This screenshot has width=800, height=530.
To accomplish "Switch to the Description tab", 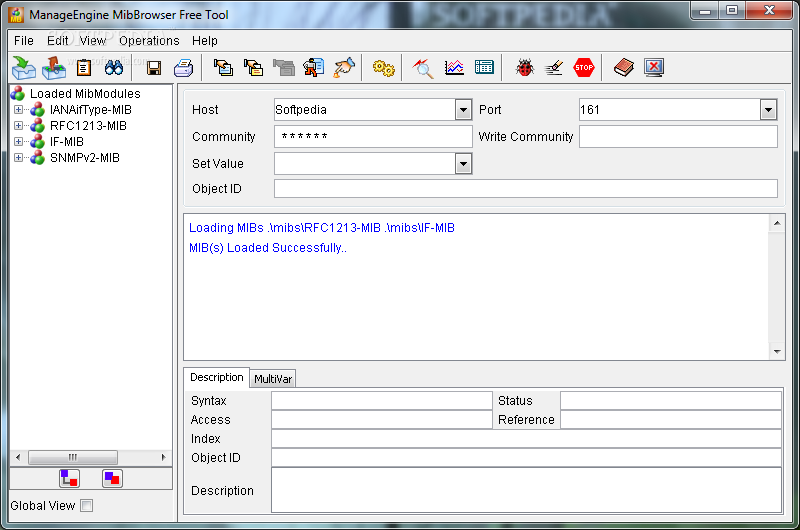I will tap(217, 377).
